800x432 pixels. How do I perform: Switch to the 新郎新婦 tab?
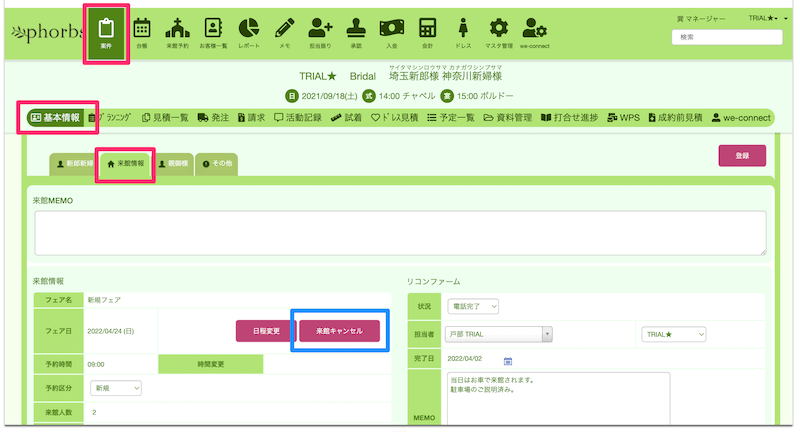[75, 164]
